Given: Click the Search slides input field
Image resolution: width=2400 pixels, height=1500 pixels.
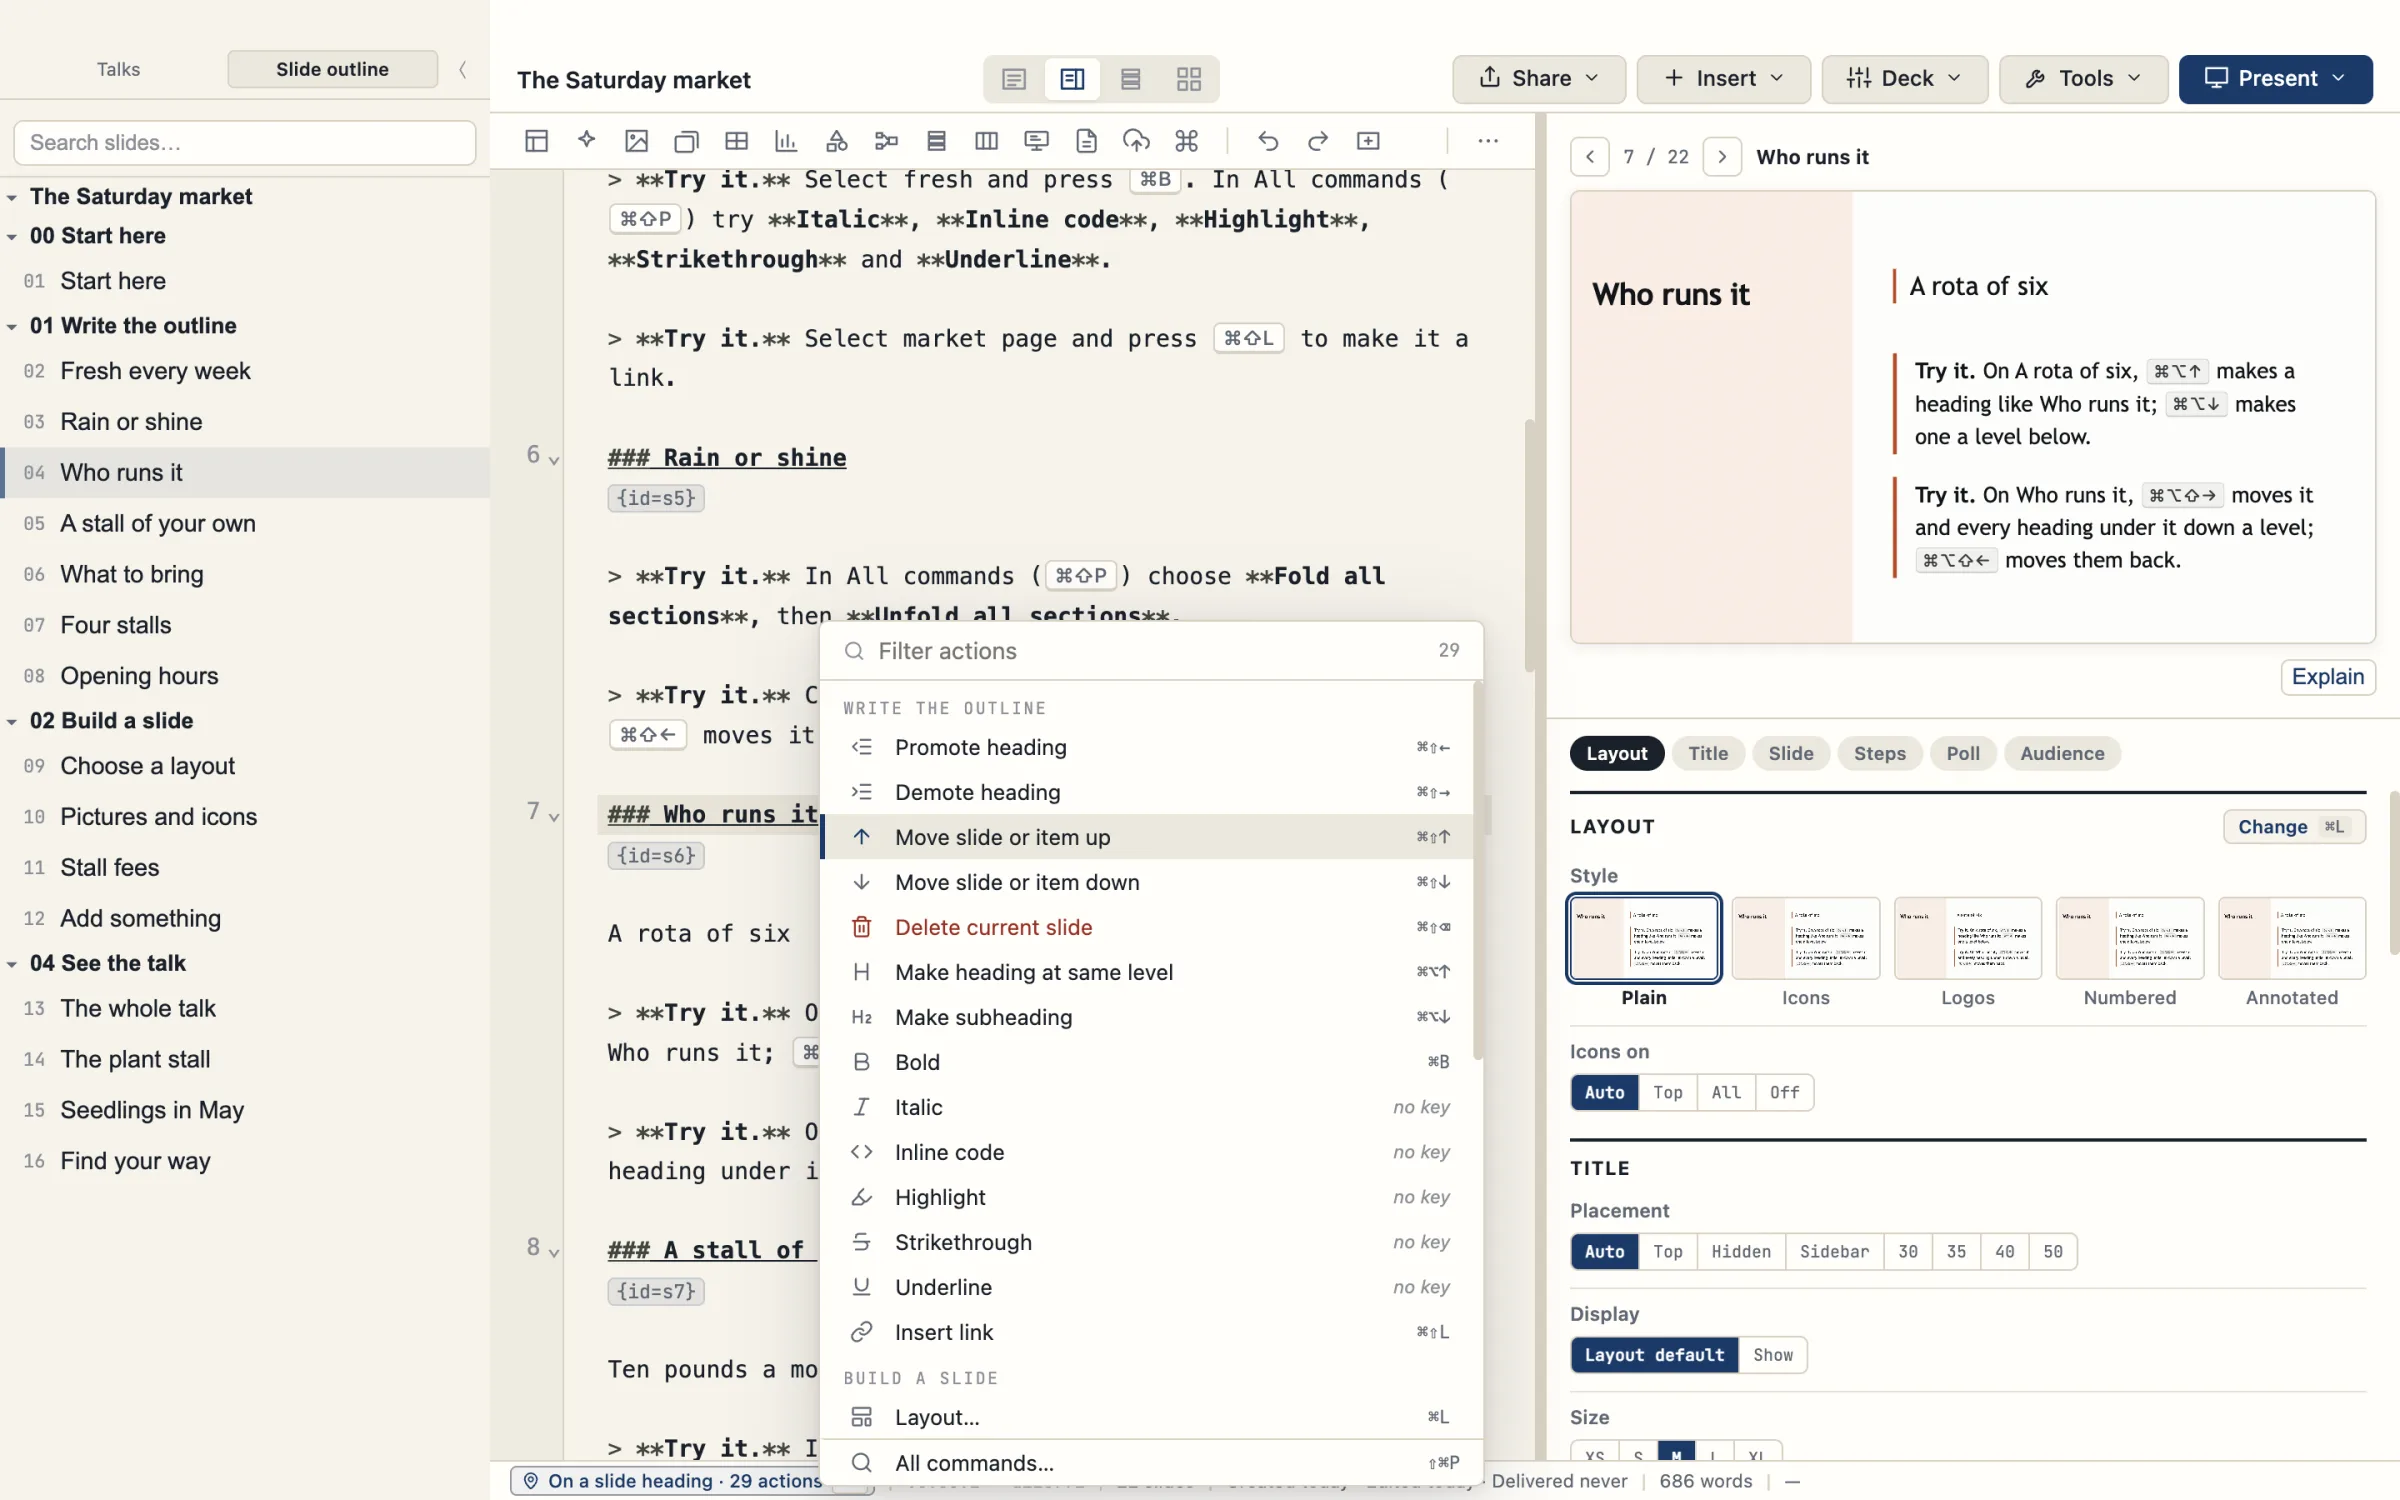Looking at the screenshot, I should 244,142.
